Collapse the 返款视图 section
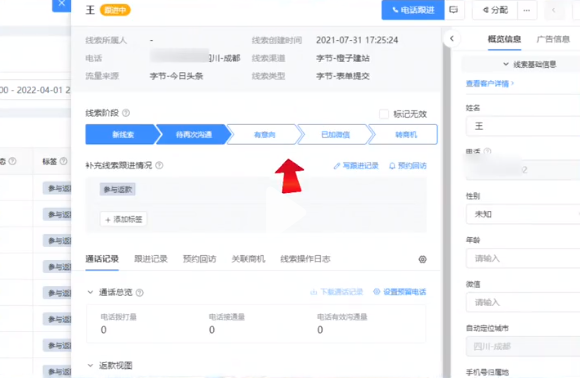Viewport: 580px width, 378px height. 90,365
